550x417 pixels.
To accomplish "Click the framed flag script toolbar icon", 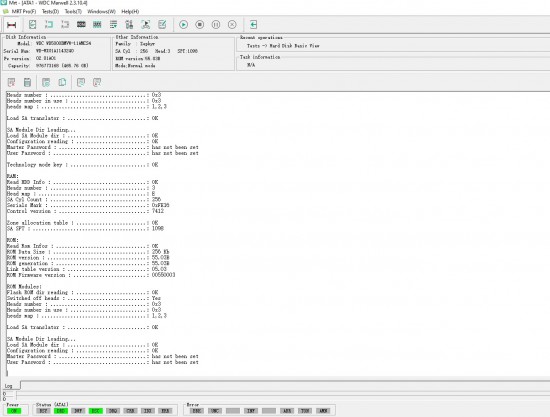I will click(x=146, y=25).
